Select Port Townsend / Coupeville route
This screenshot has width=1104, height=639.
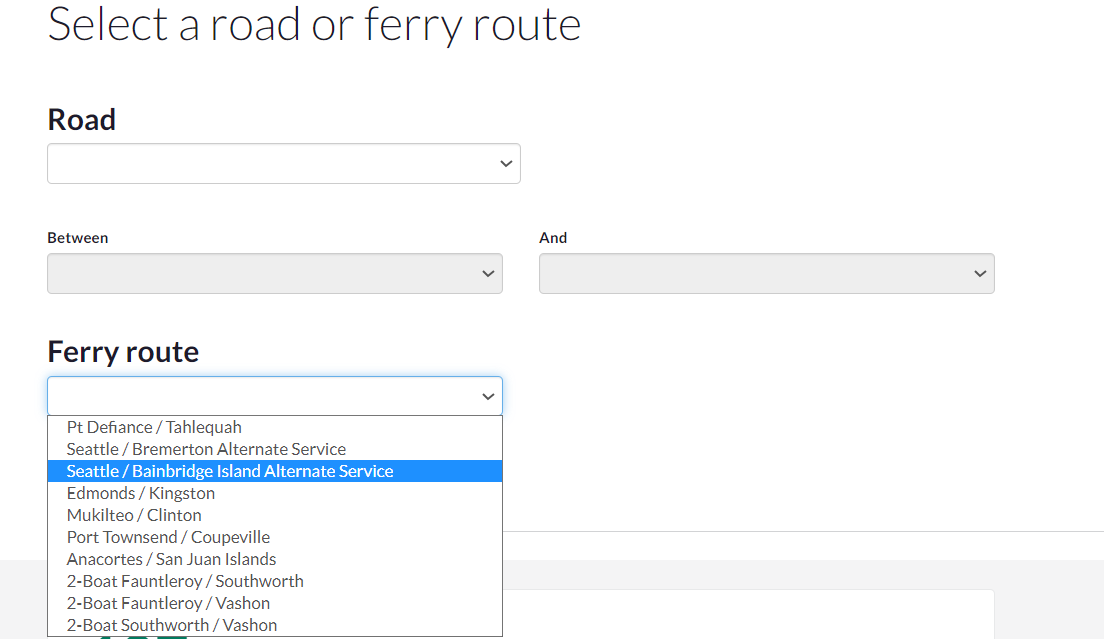(x=168, y=537)
